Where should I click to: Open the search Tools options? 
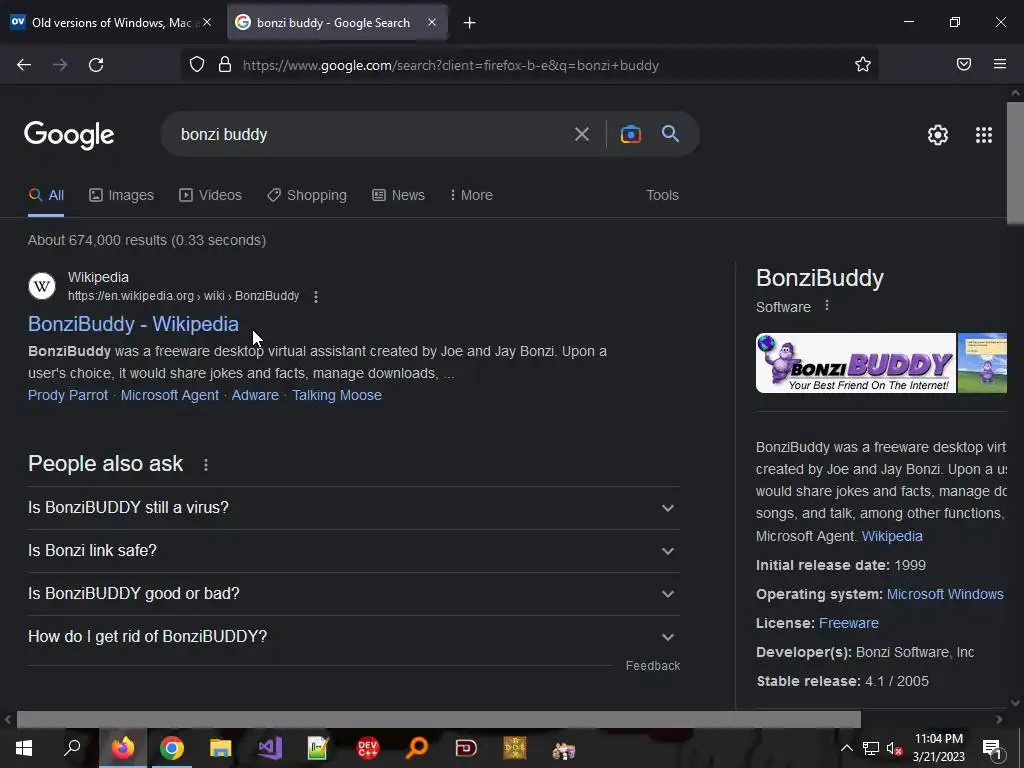pos(662,195)
